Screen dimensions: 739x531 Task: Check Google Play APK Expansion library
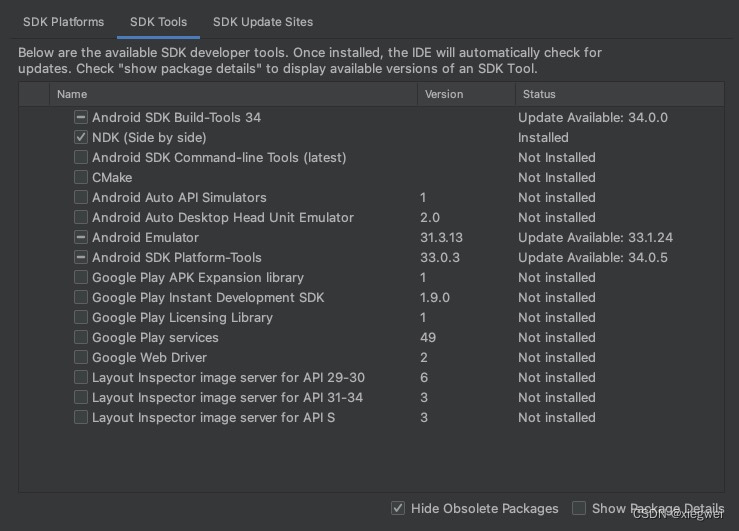click(x=81, y=277)
